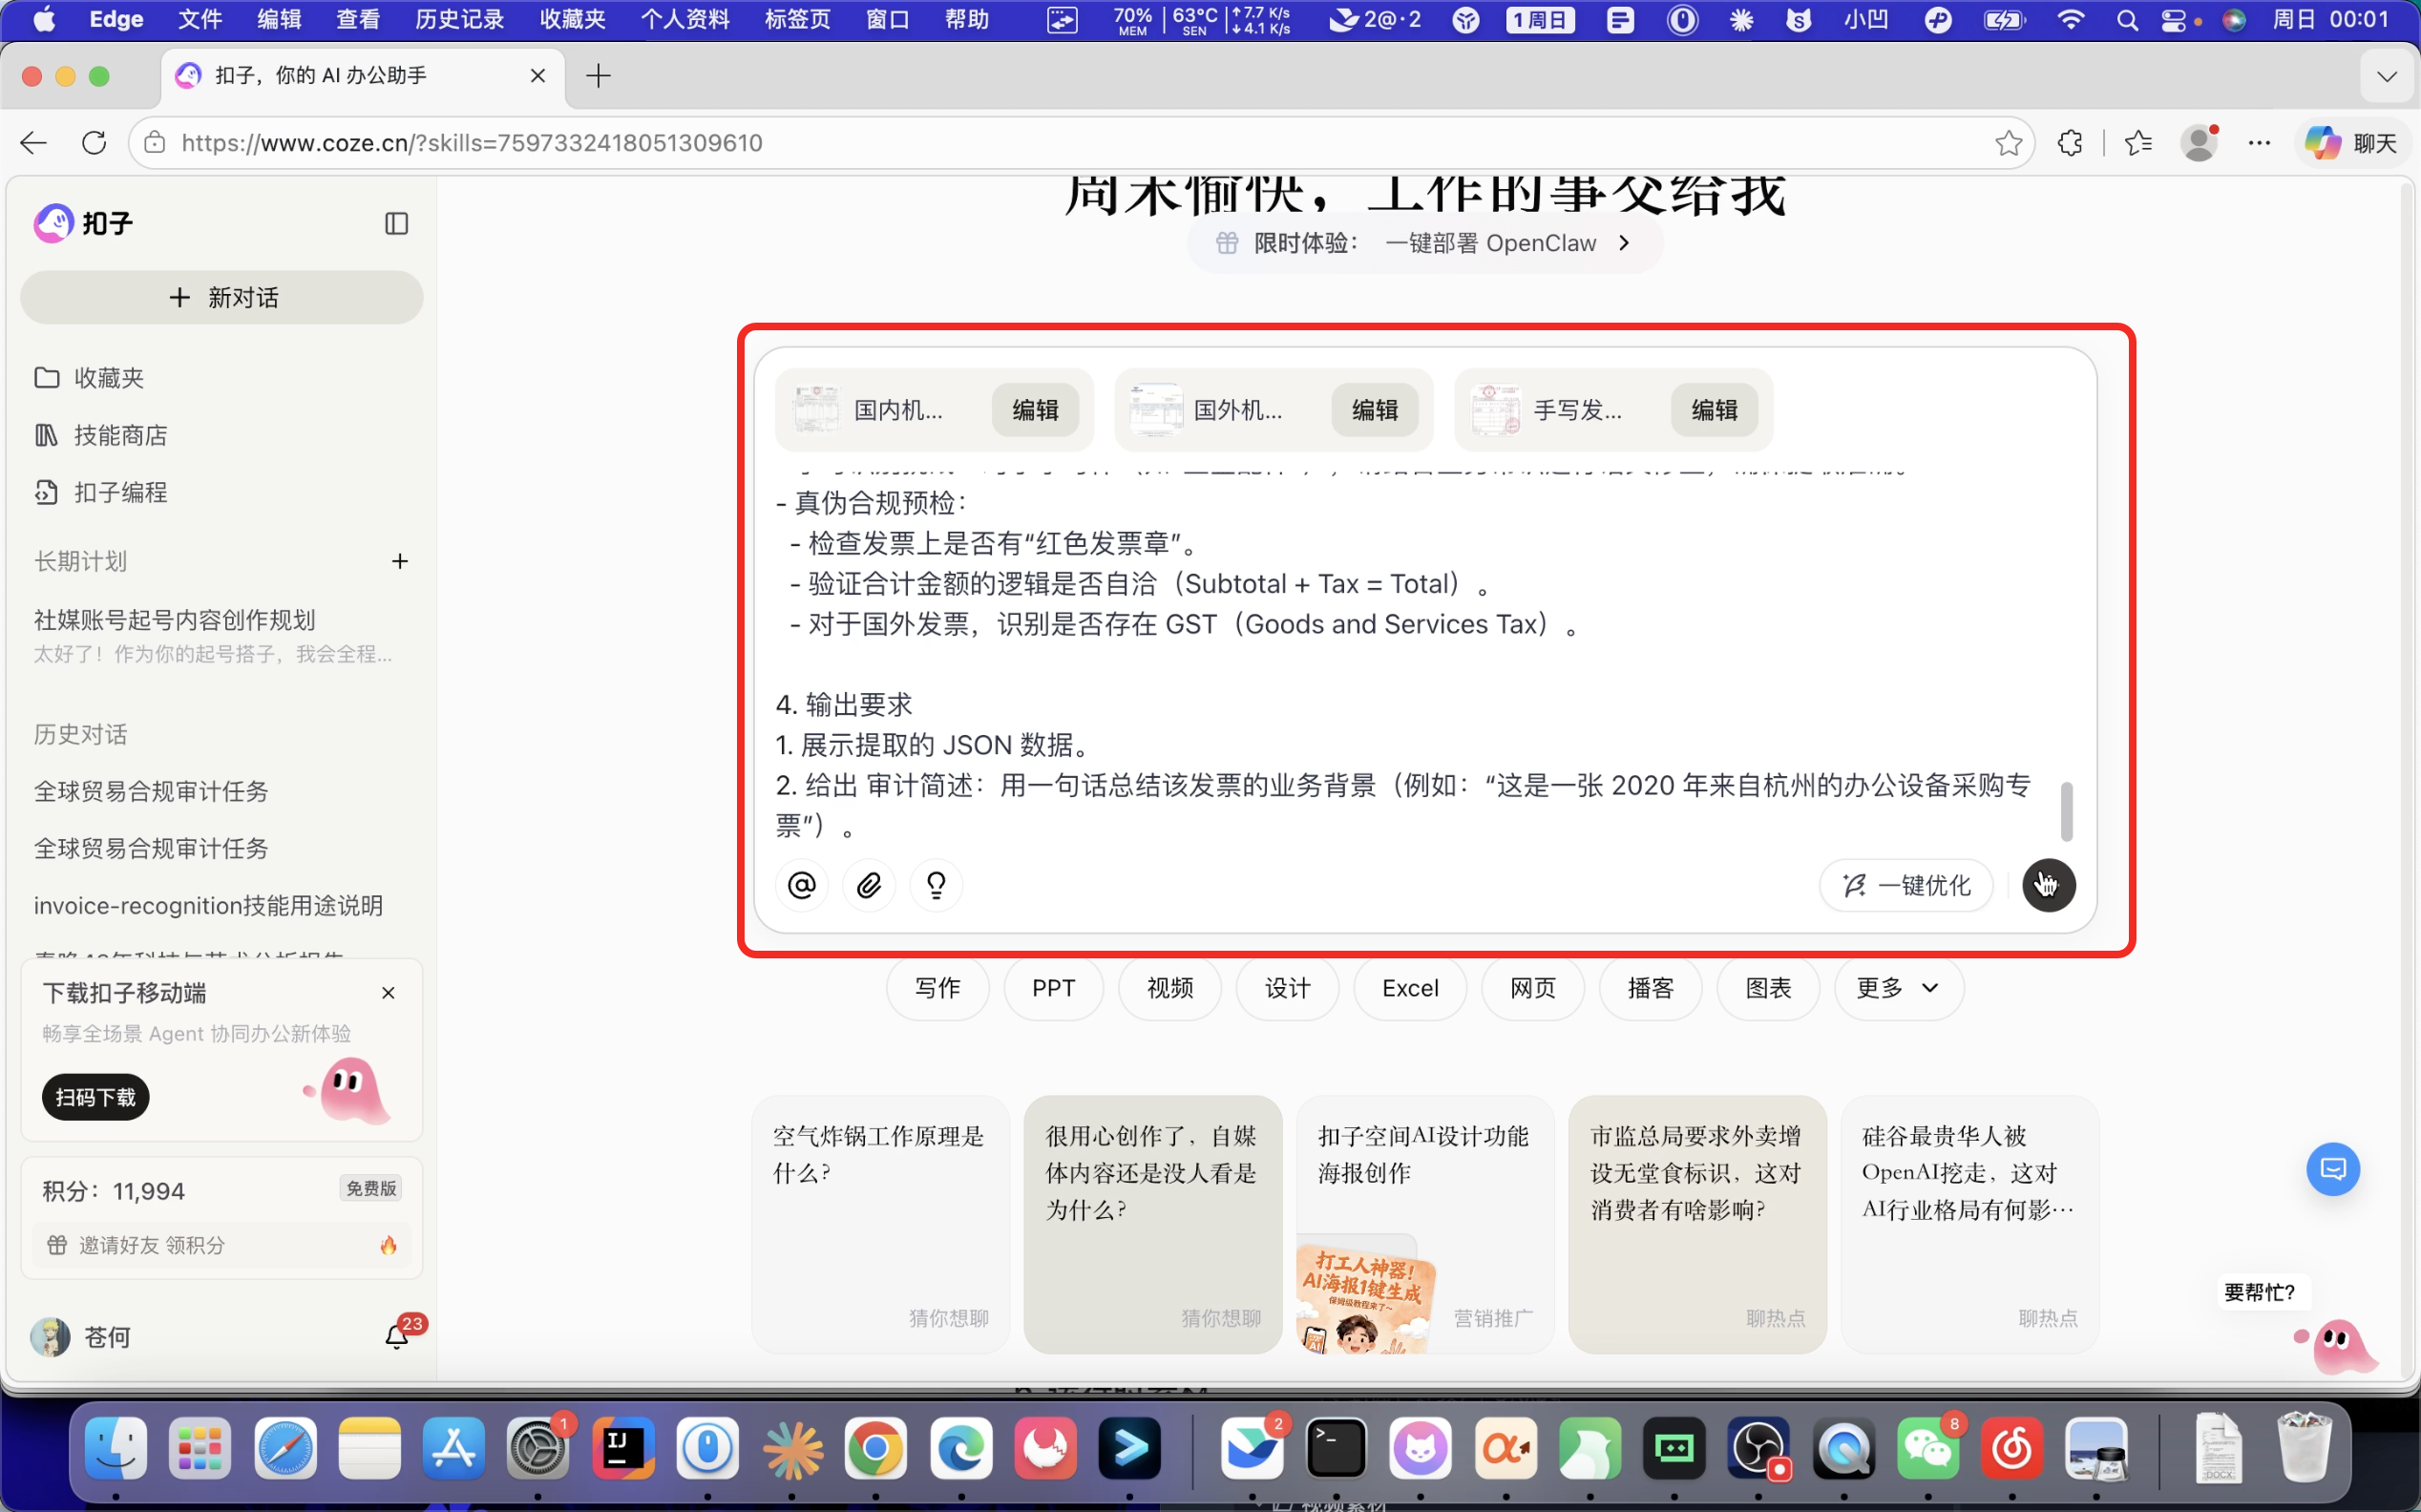Image resolution: width=2421 pixels, height=1512 pixels.
Task: Select the 设计 skill chip
Action: (x=1287, y=988)
